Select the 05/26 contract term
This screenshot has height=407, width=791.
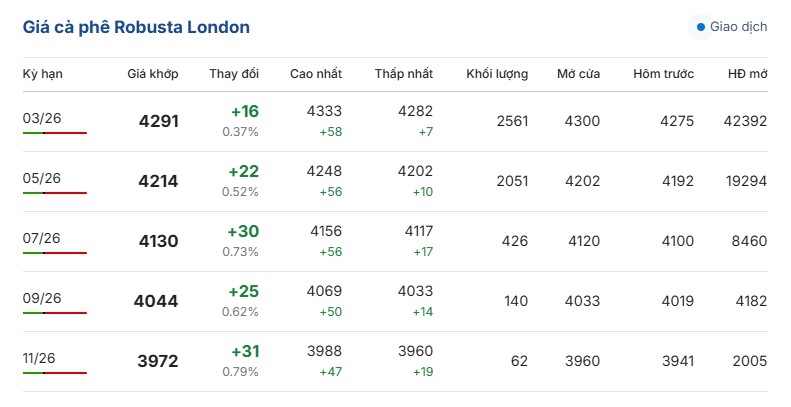click(x=42, y=178)
